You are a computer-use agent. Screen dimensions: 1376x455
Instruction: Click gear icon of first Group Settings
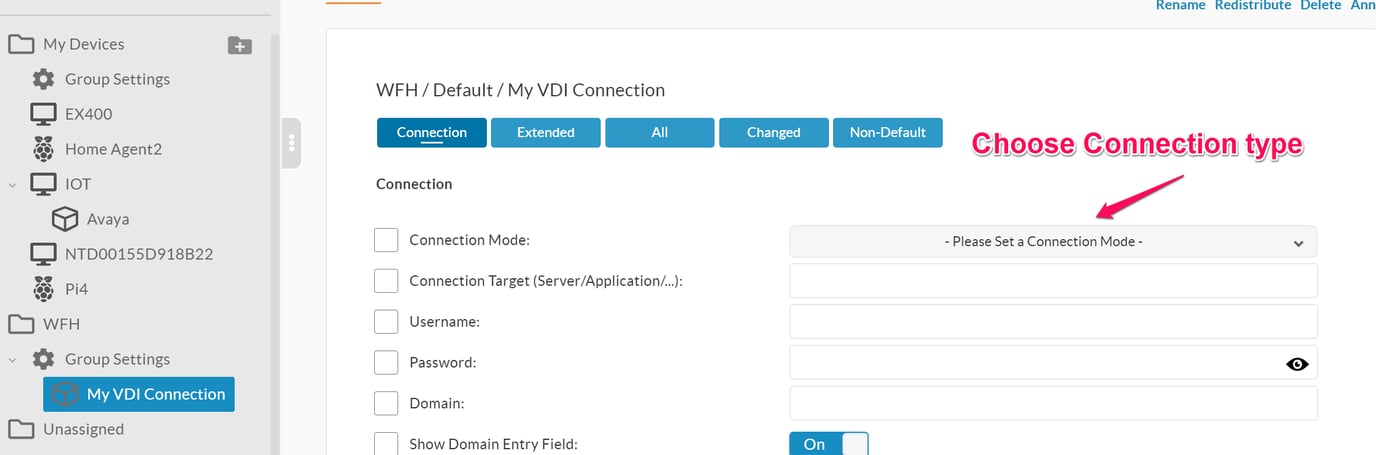(x=43, y=79)
